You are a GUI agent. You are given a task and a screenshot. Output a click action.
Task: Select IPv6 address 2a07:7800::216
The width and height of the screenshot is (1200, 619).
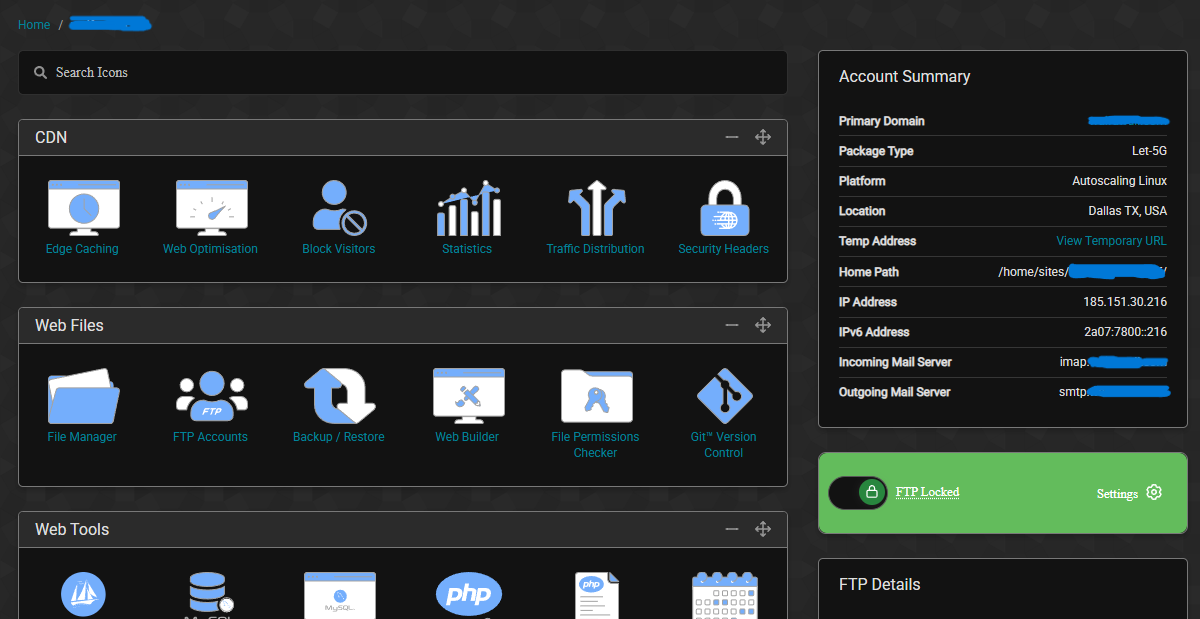point(1124,332)
